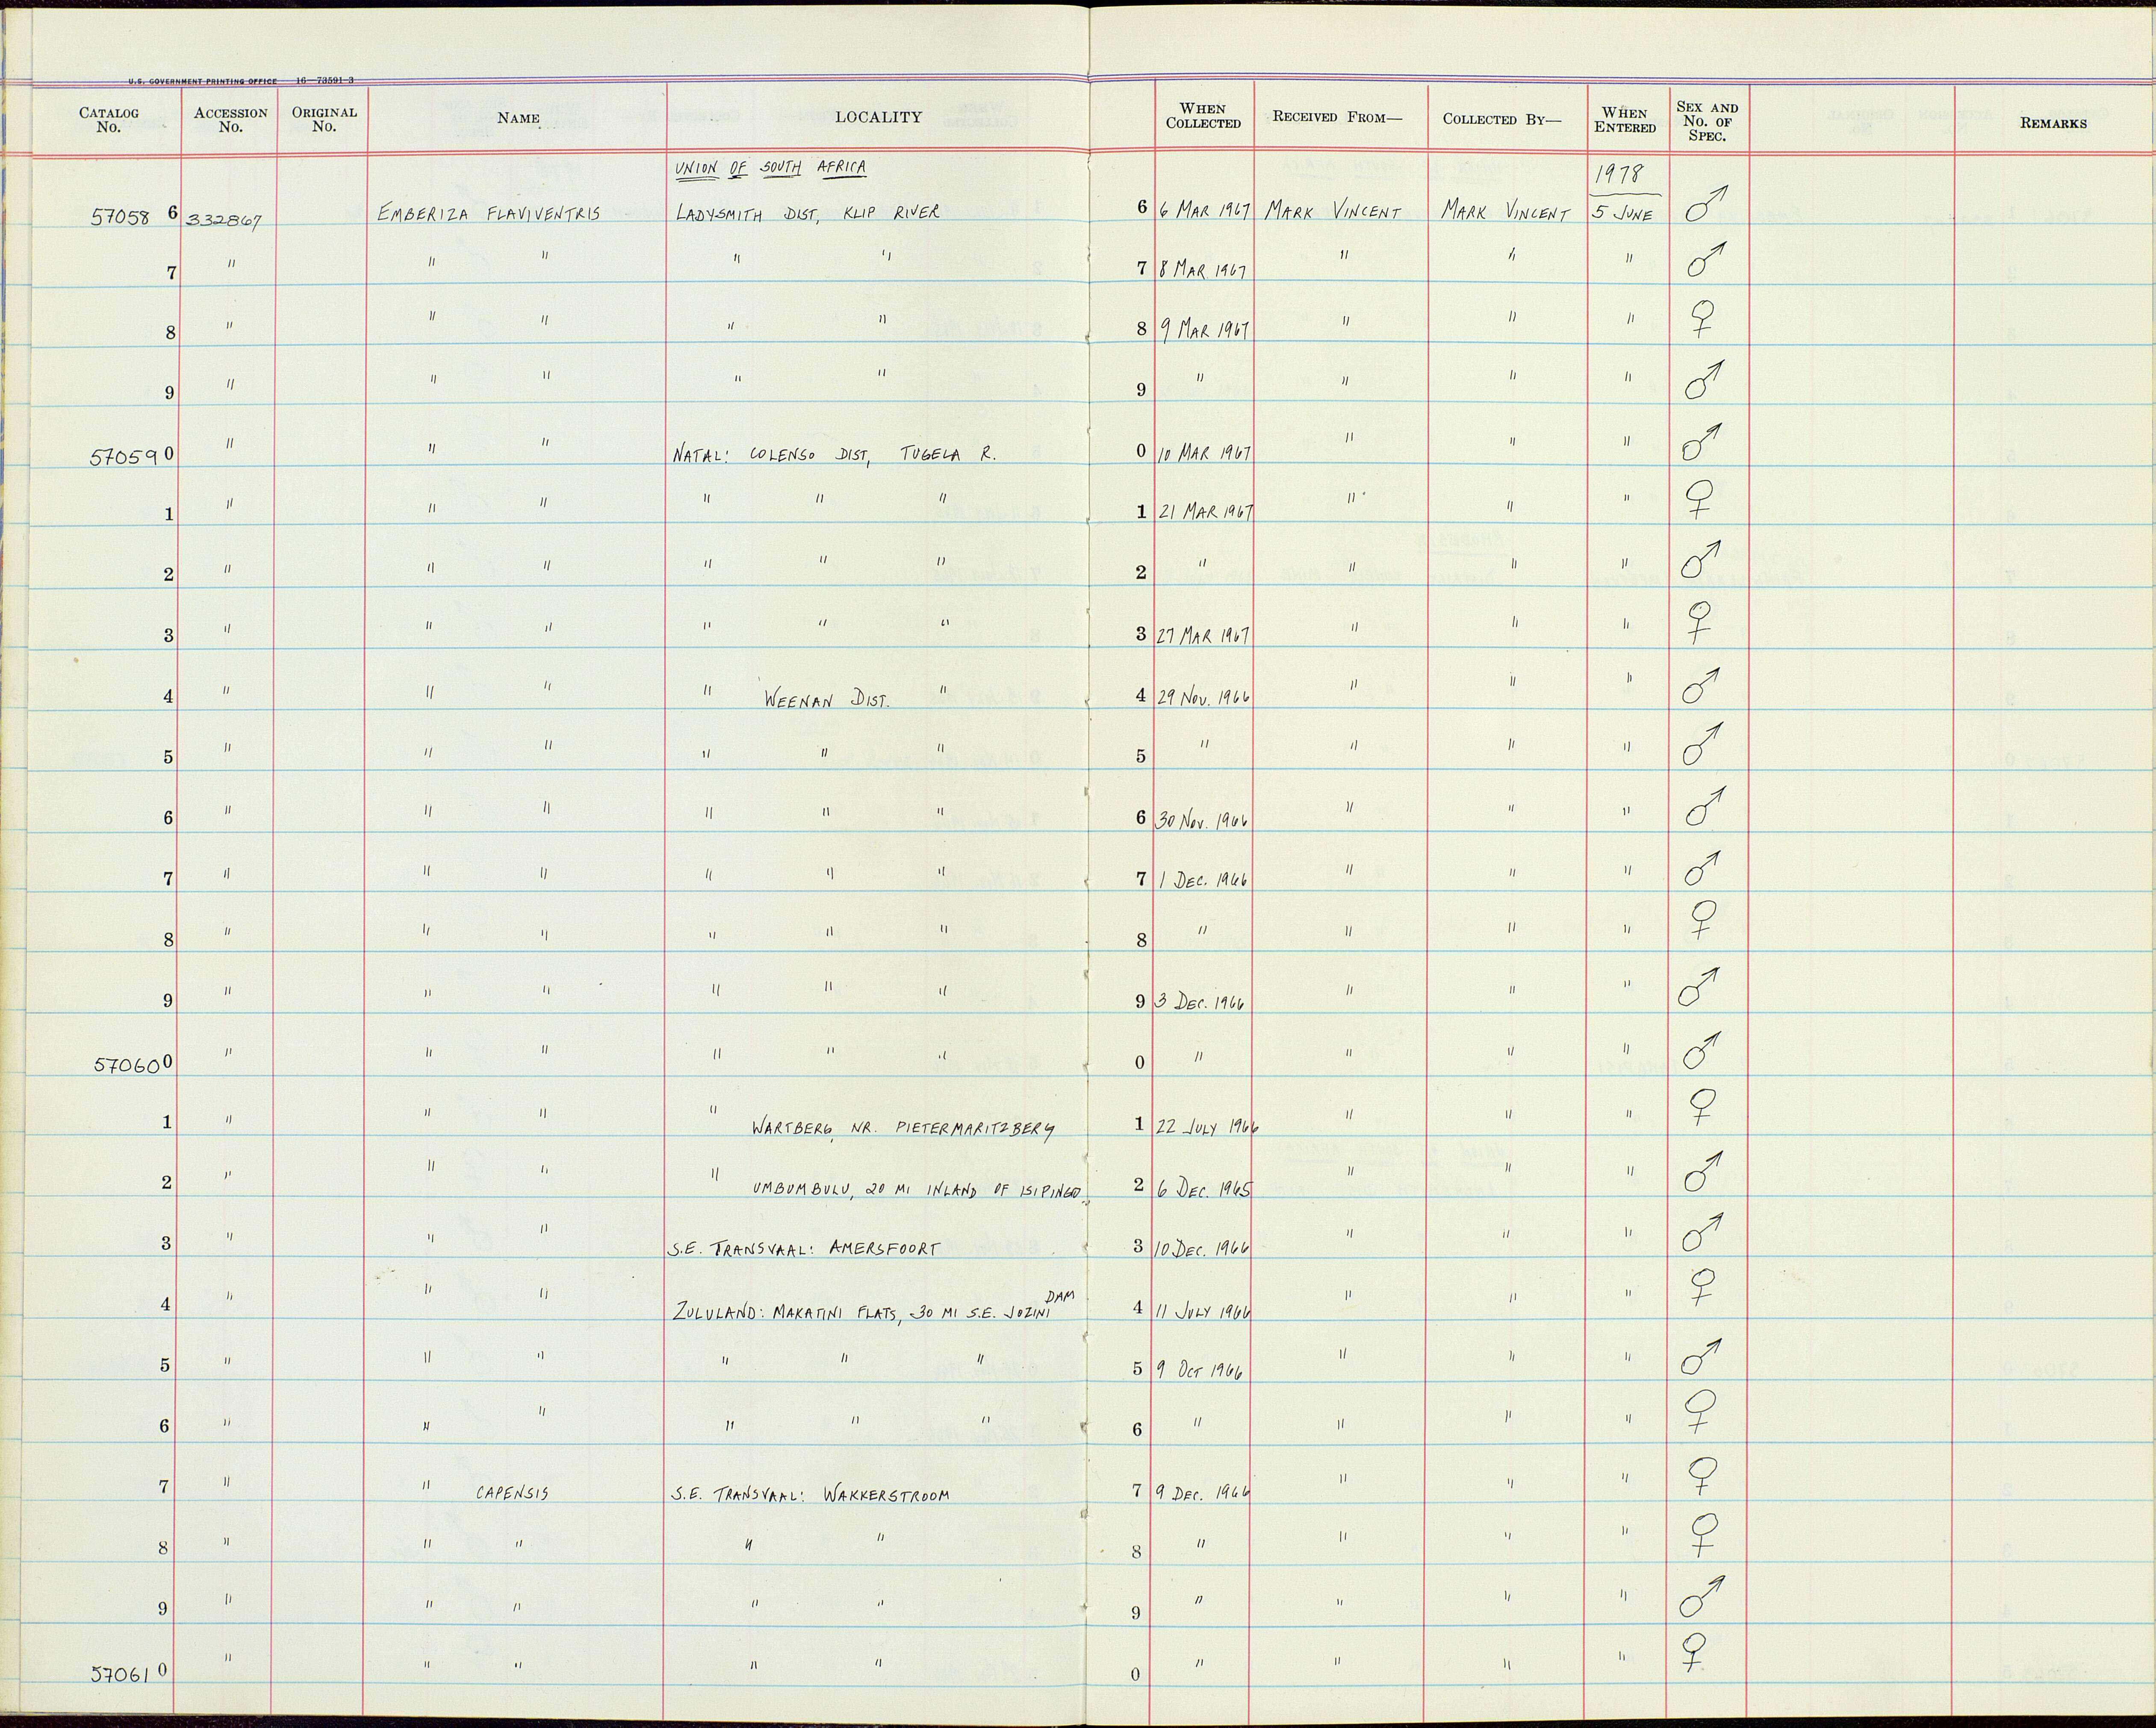This screenshot has width=2156, height=1728.
Task: Select the entry date '5 June'
Action: coord(1623,212)
